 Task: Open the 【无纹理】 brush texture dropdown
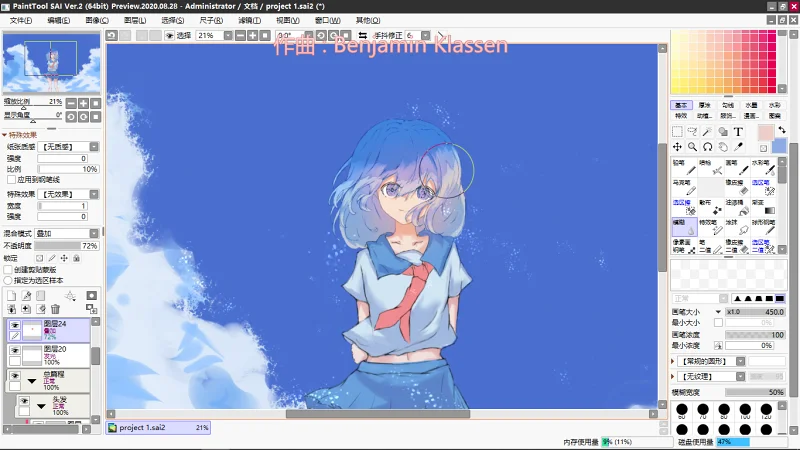[x=740, y=376]
